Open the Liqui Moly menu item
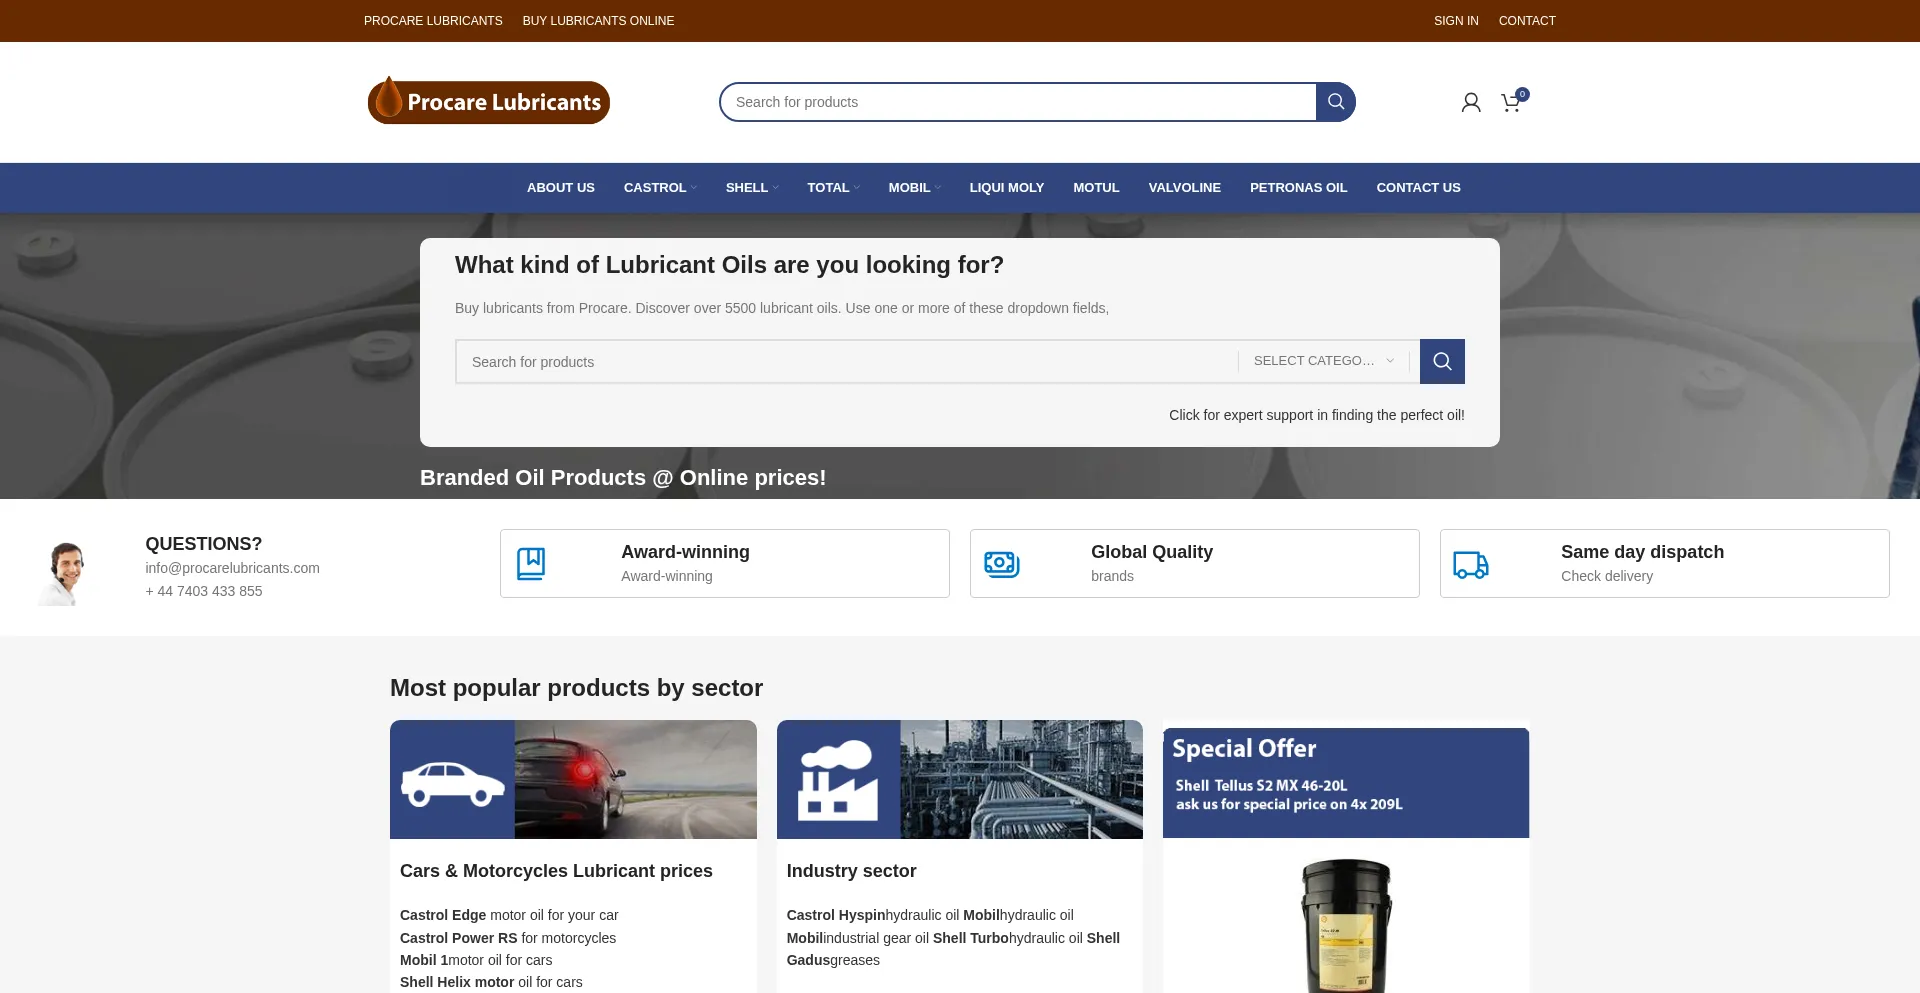The height and width of the screenshot is (993, 1920). click(x=1007, y=188)
